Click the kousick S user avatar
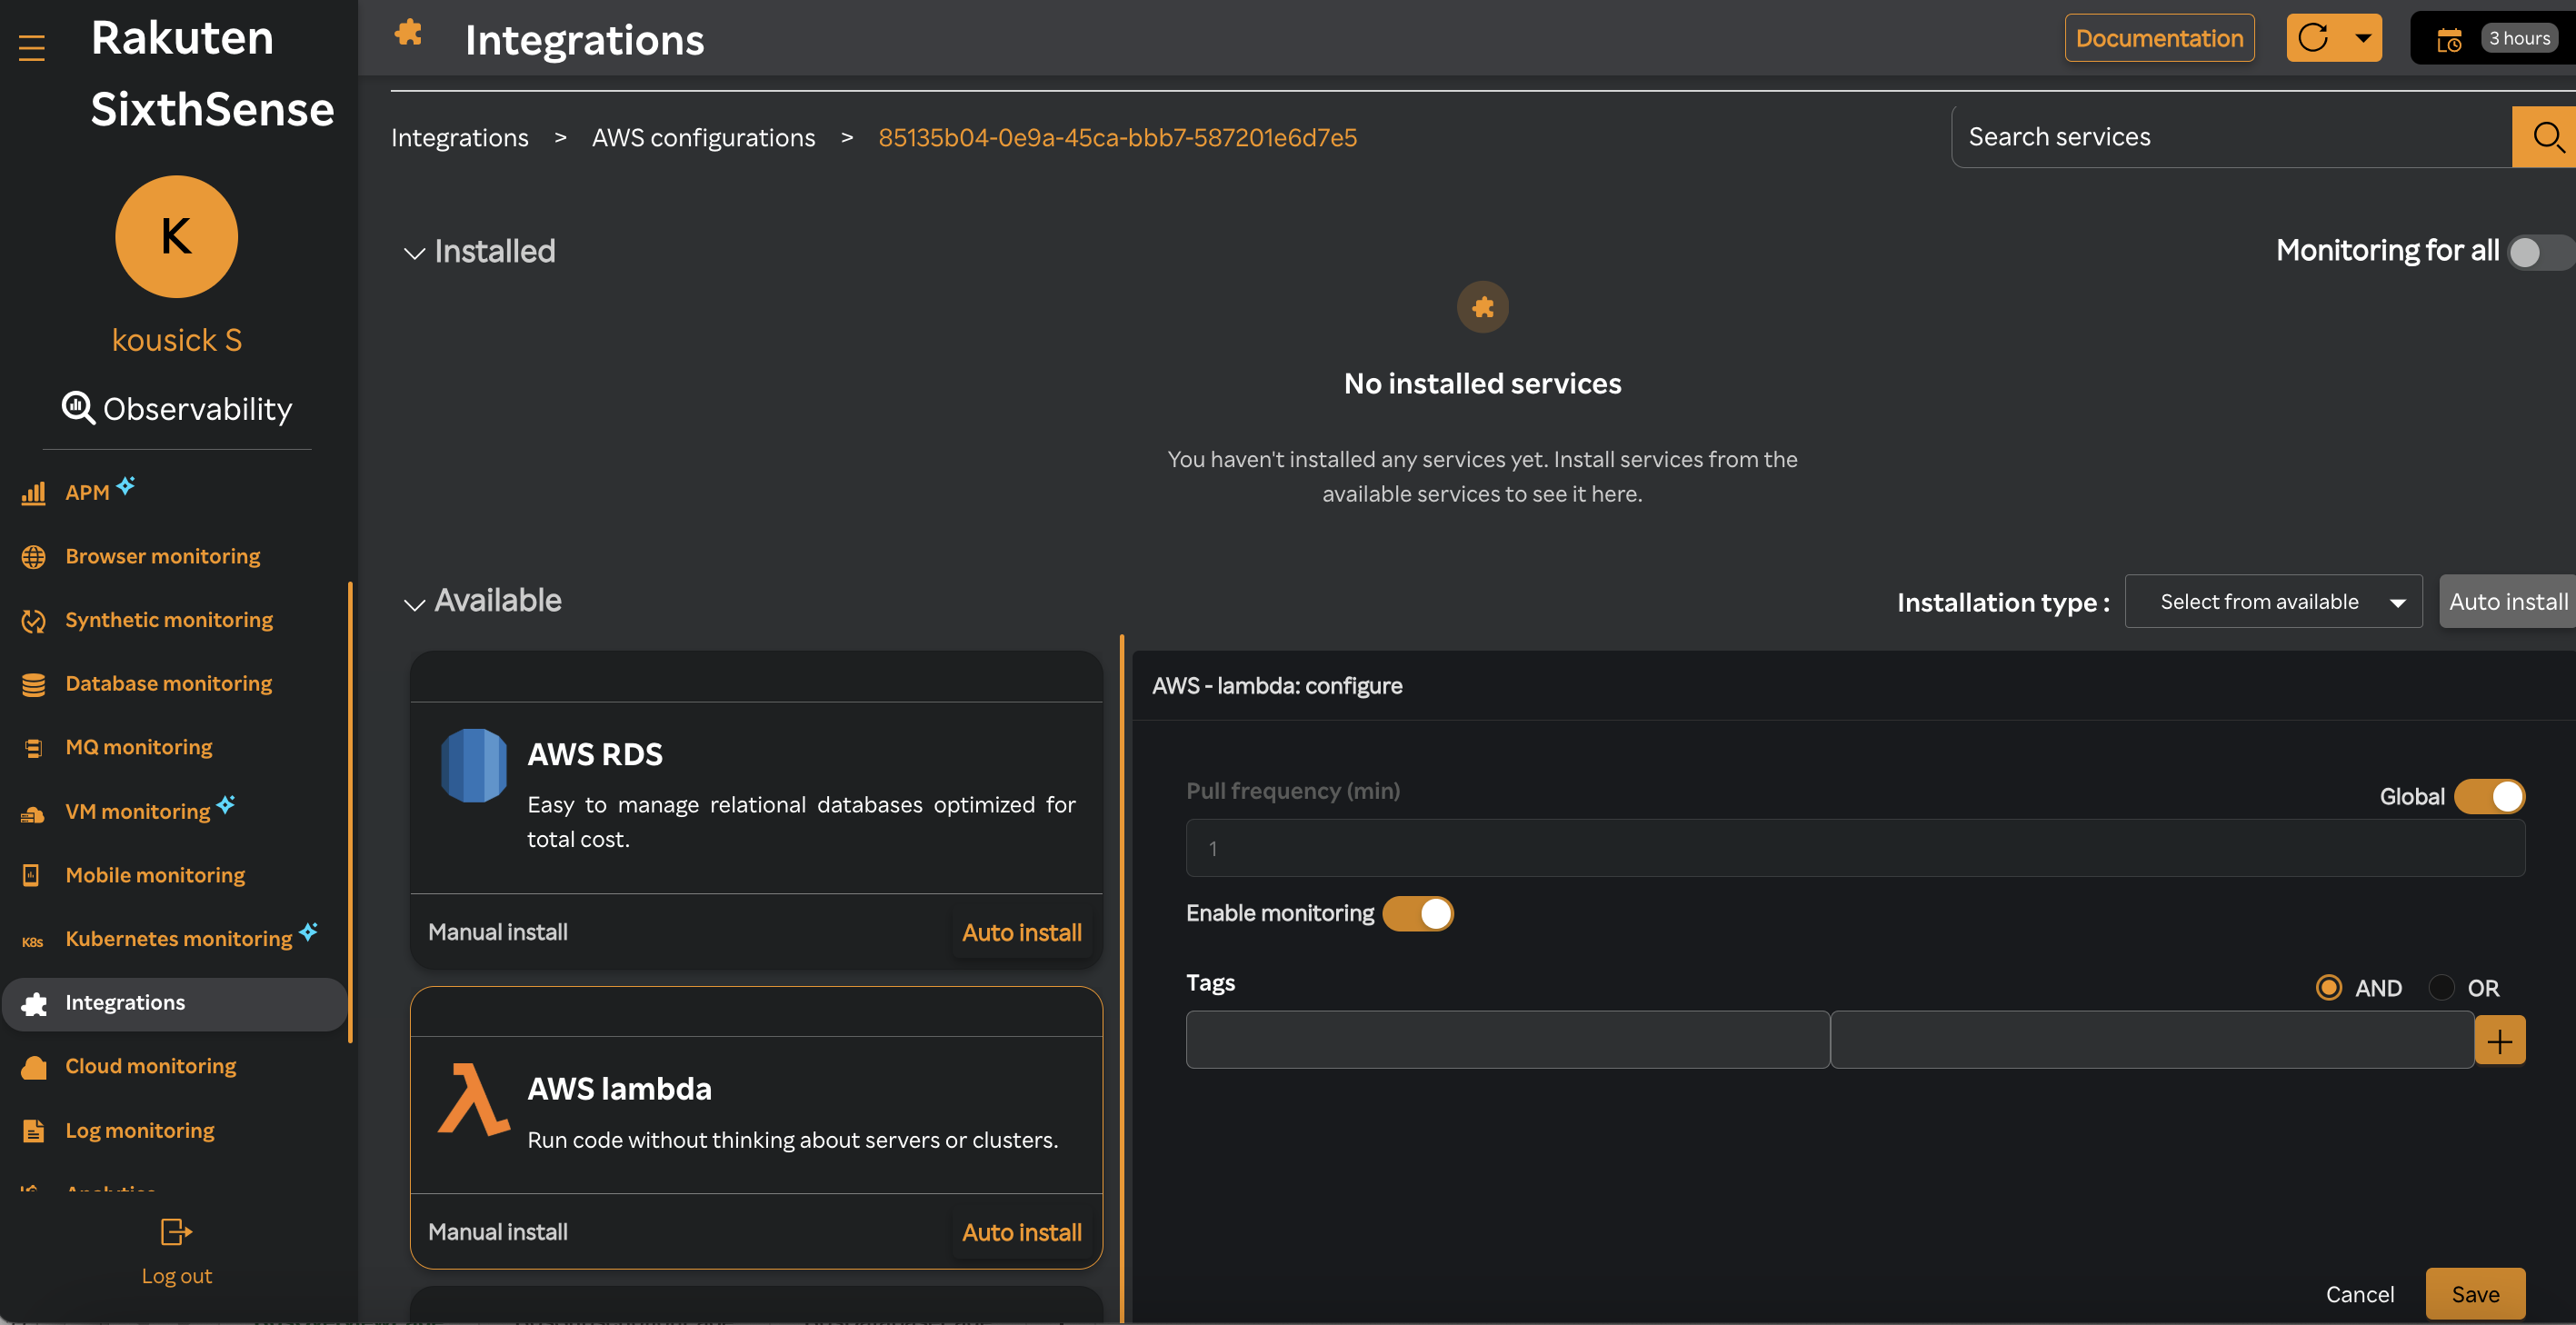 pyautogui.click(x=177, y=237)
